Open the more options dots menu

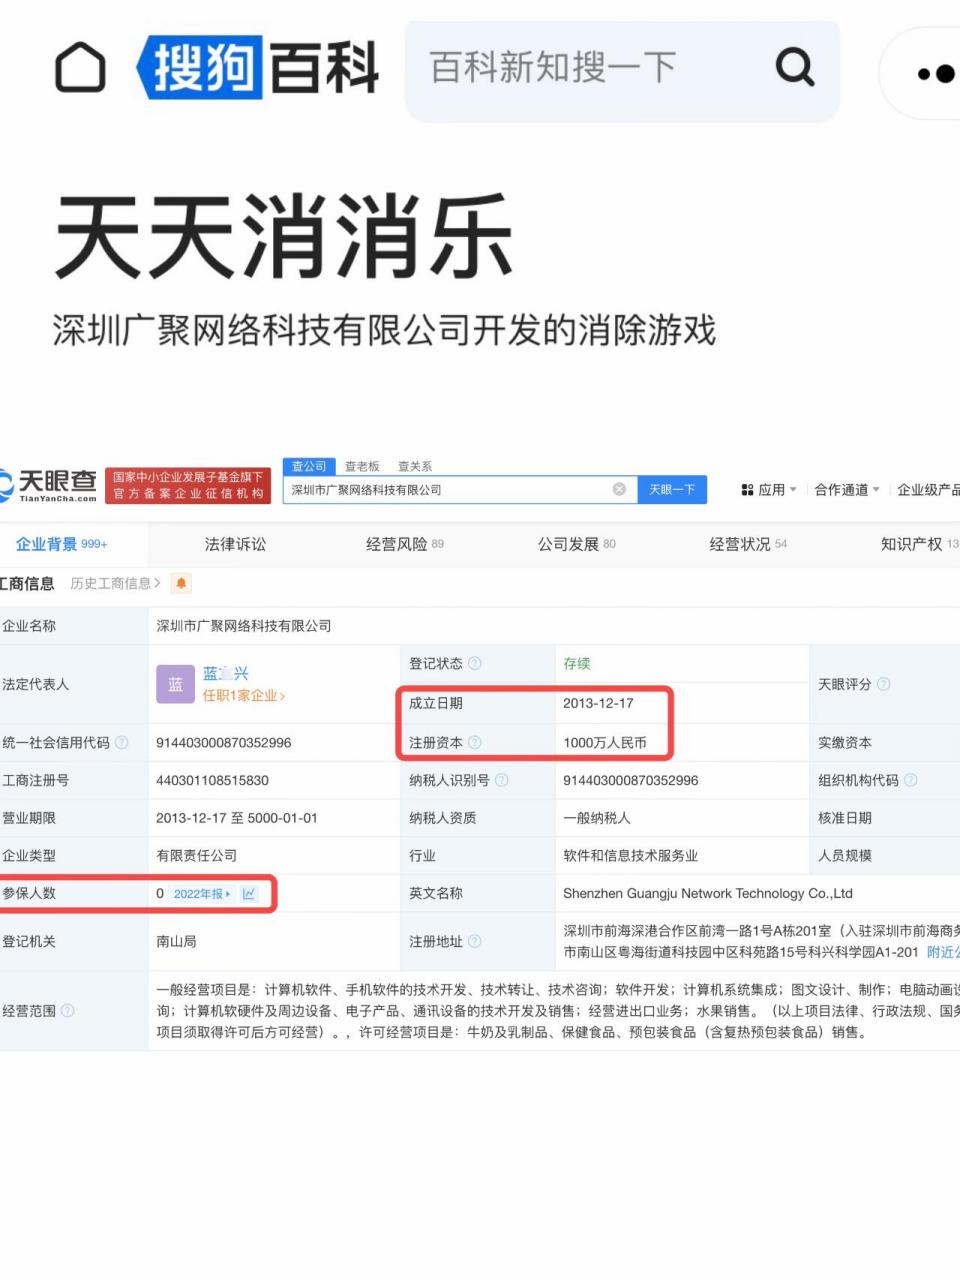pyautogui.click(x=934, y=73)
